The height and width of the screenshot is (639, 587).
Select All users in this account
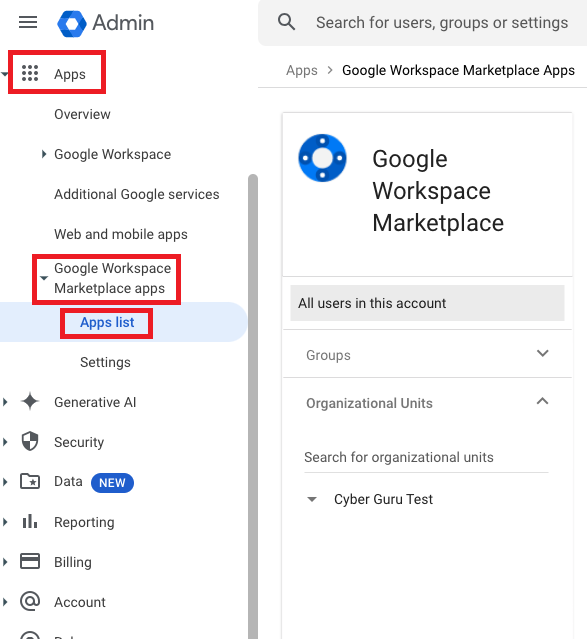[427, 303]
